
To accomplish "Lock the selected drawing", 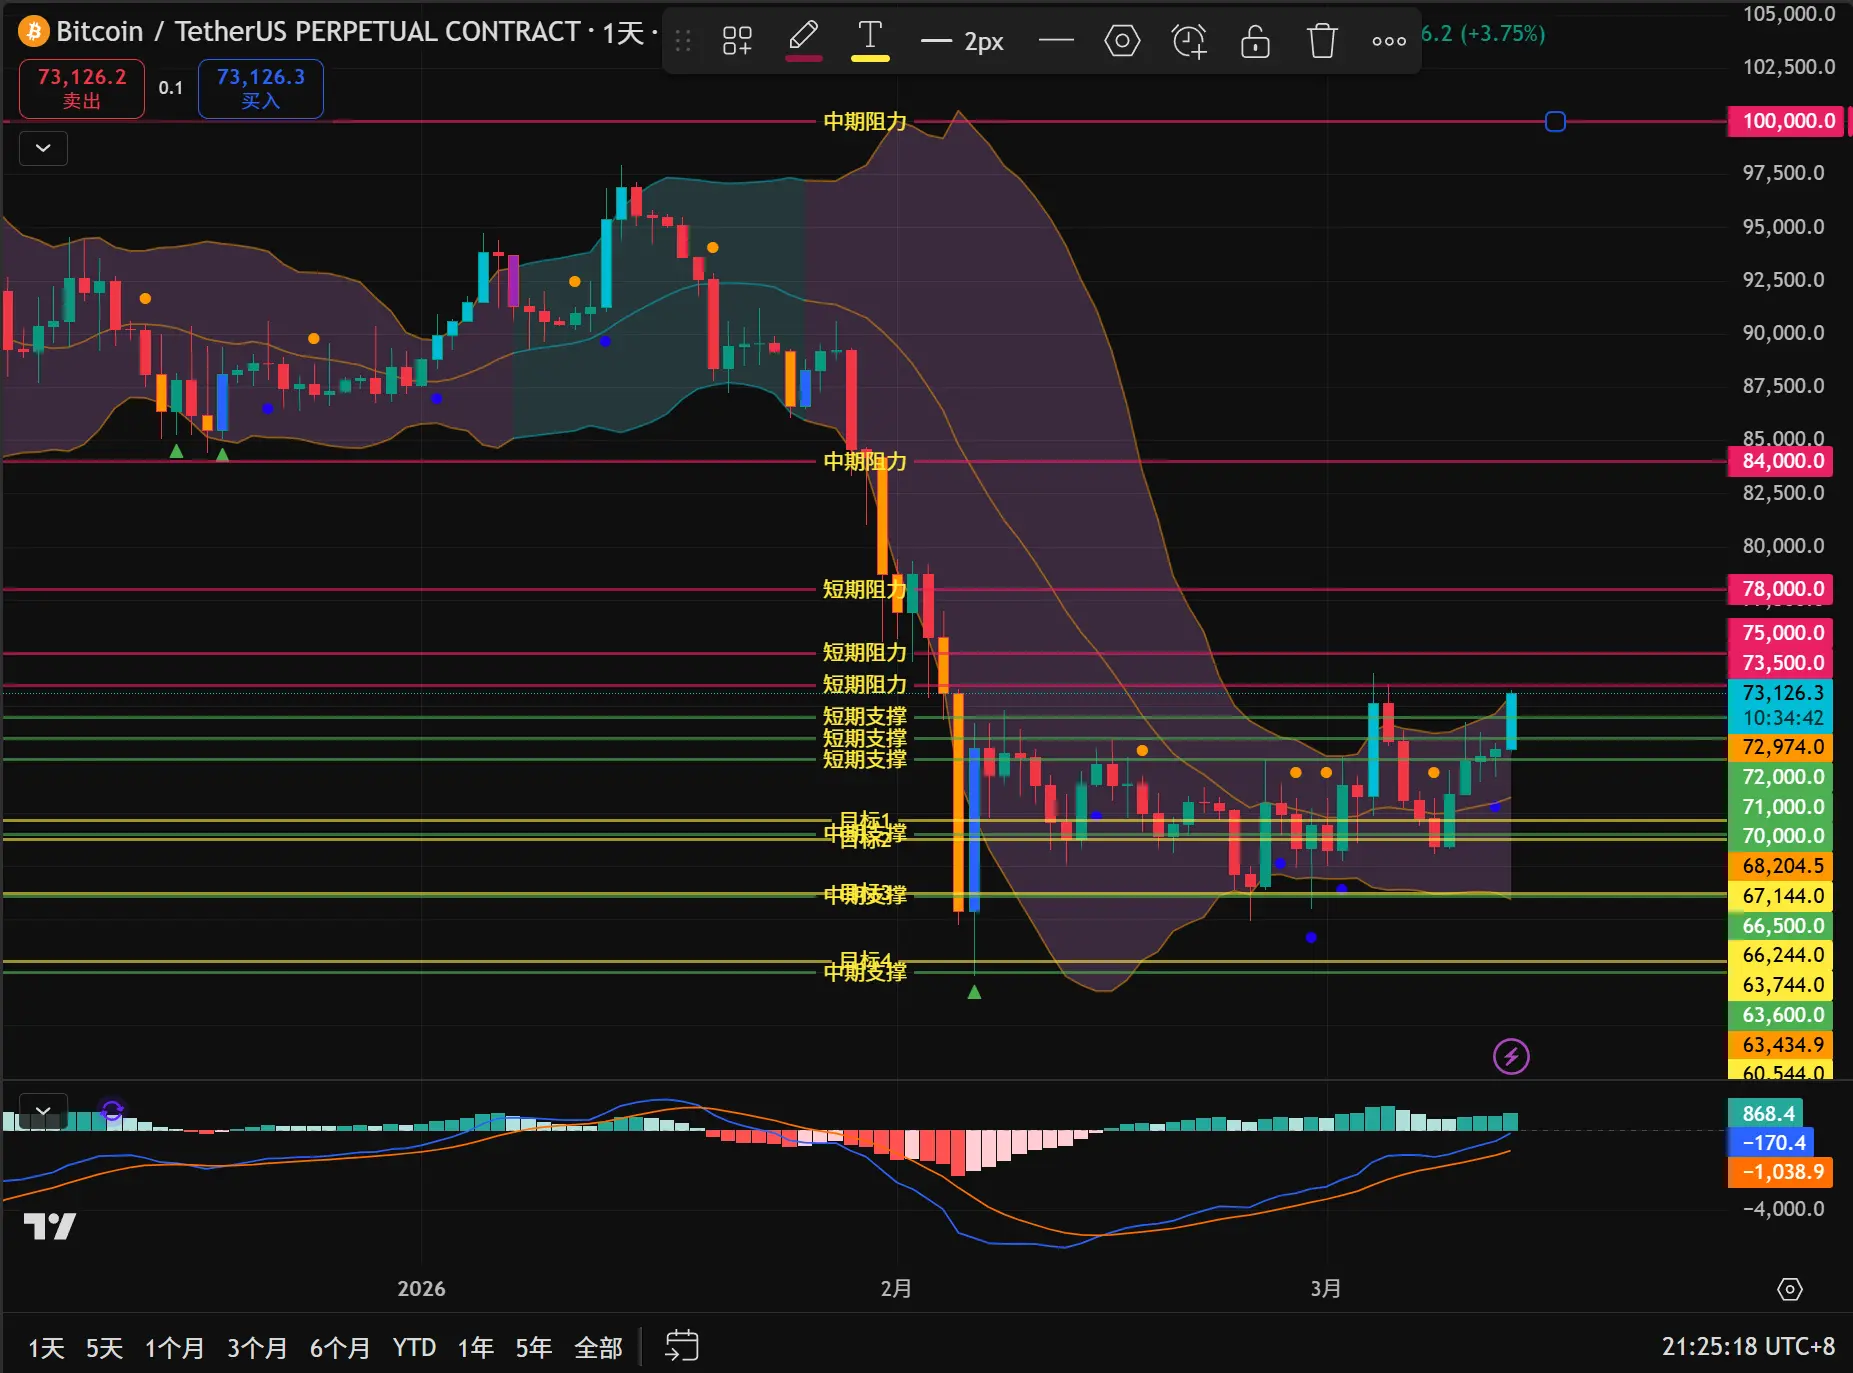I will coord(1255,41).
